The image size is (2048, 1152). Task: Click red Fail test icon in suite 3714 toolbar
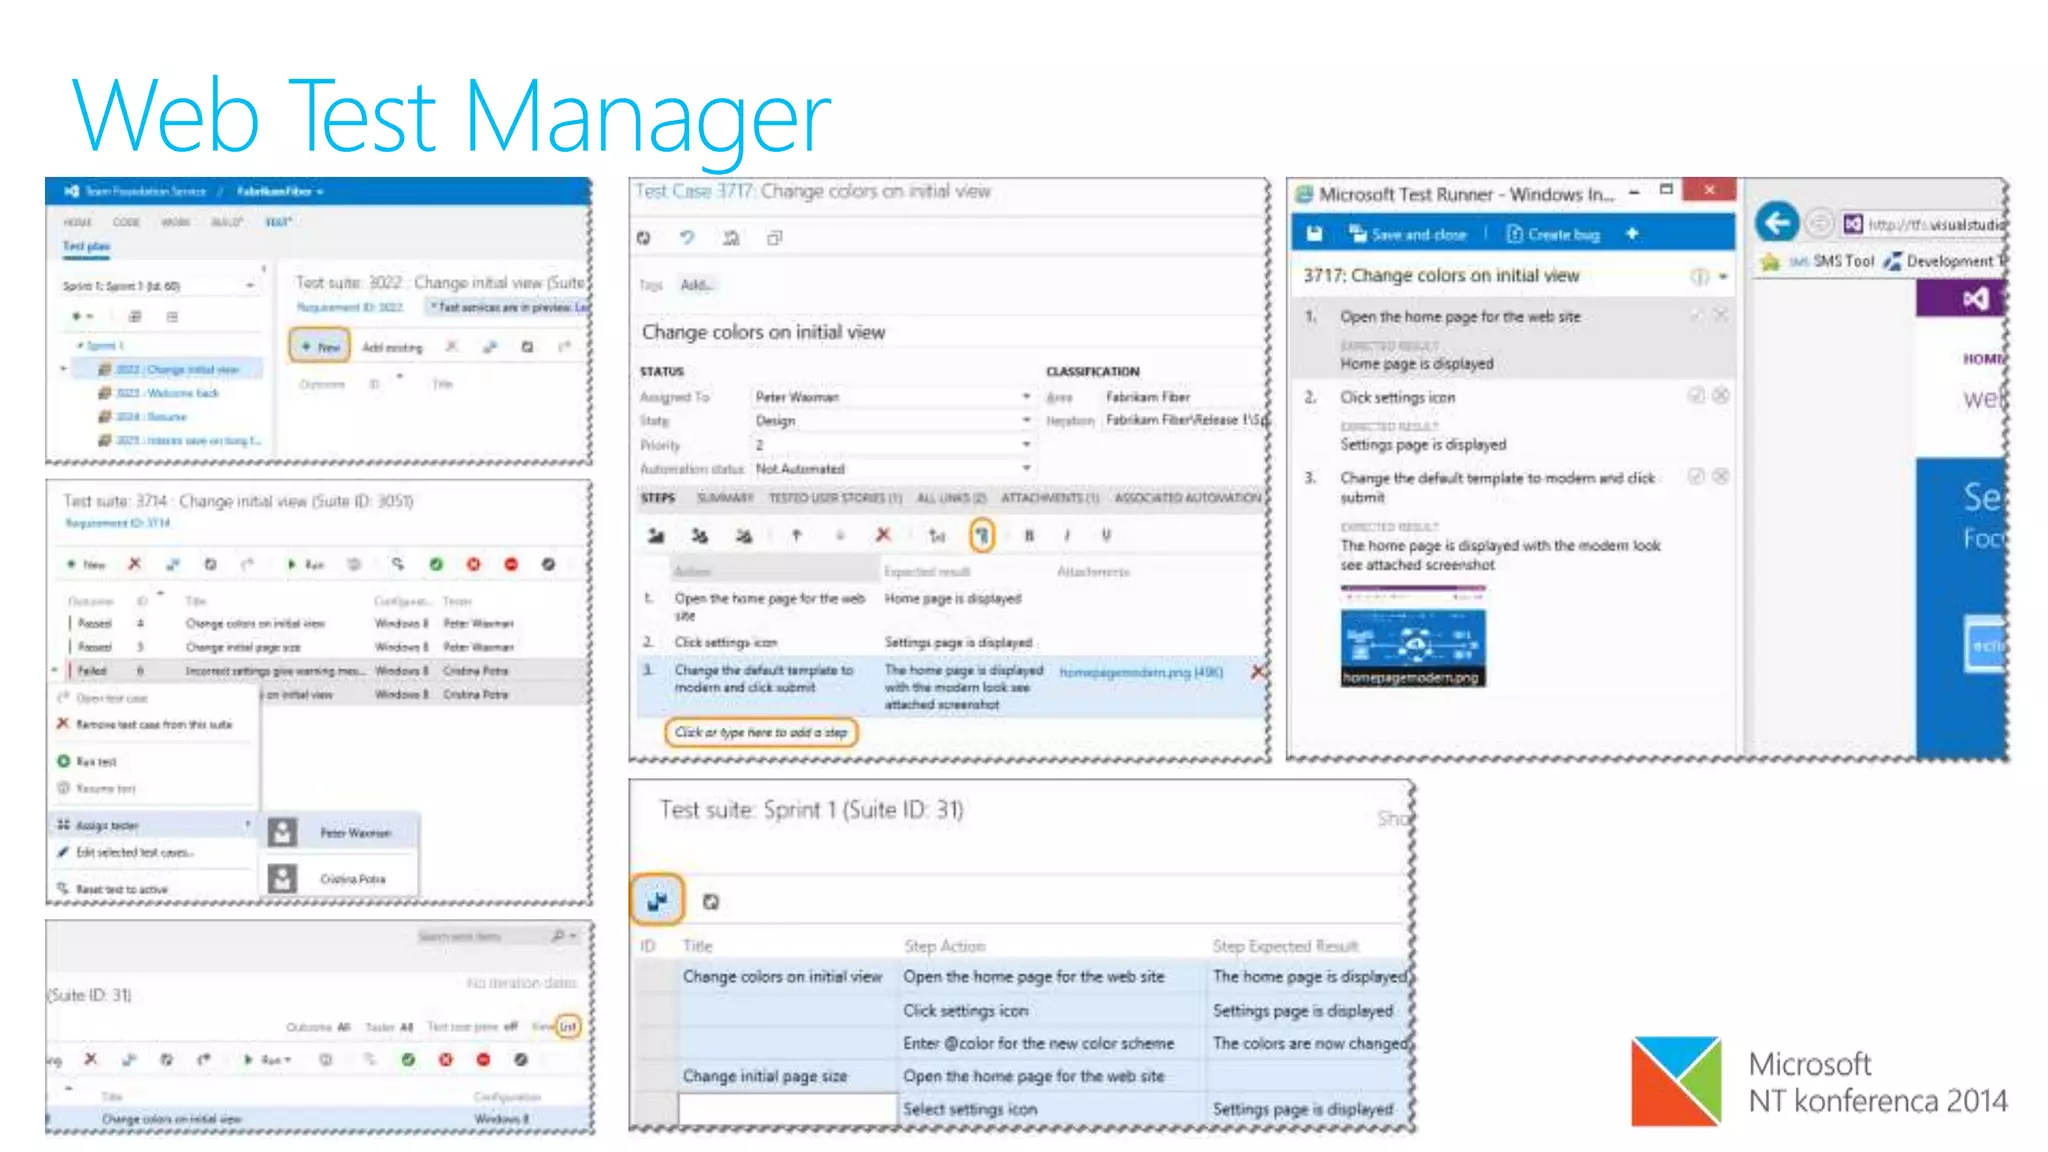pos(474,564)
